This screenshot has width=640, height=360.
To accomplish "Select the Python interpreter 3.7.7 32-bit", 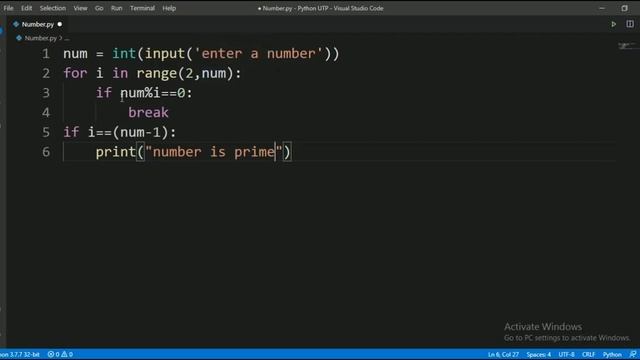I will tap(20, 354).
